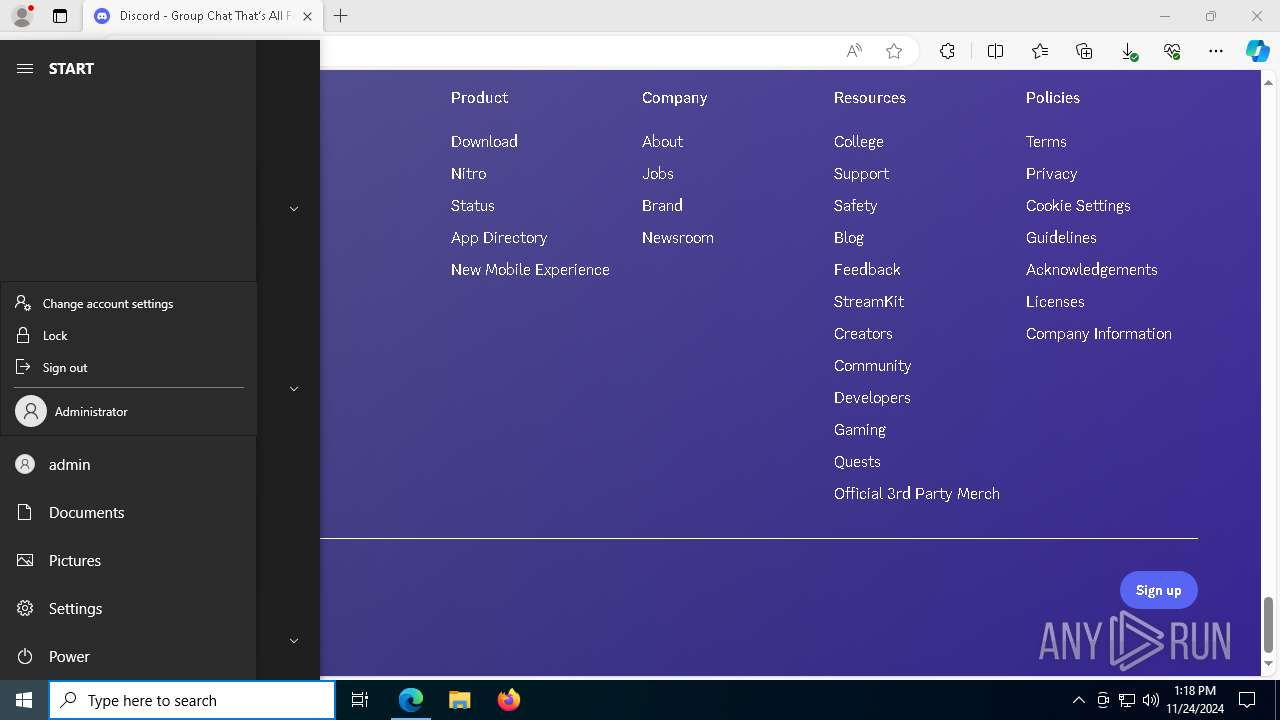Open the Nitro link
The width and height of the screenshot is (1280, 720).
click(468, 173)
